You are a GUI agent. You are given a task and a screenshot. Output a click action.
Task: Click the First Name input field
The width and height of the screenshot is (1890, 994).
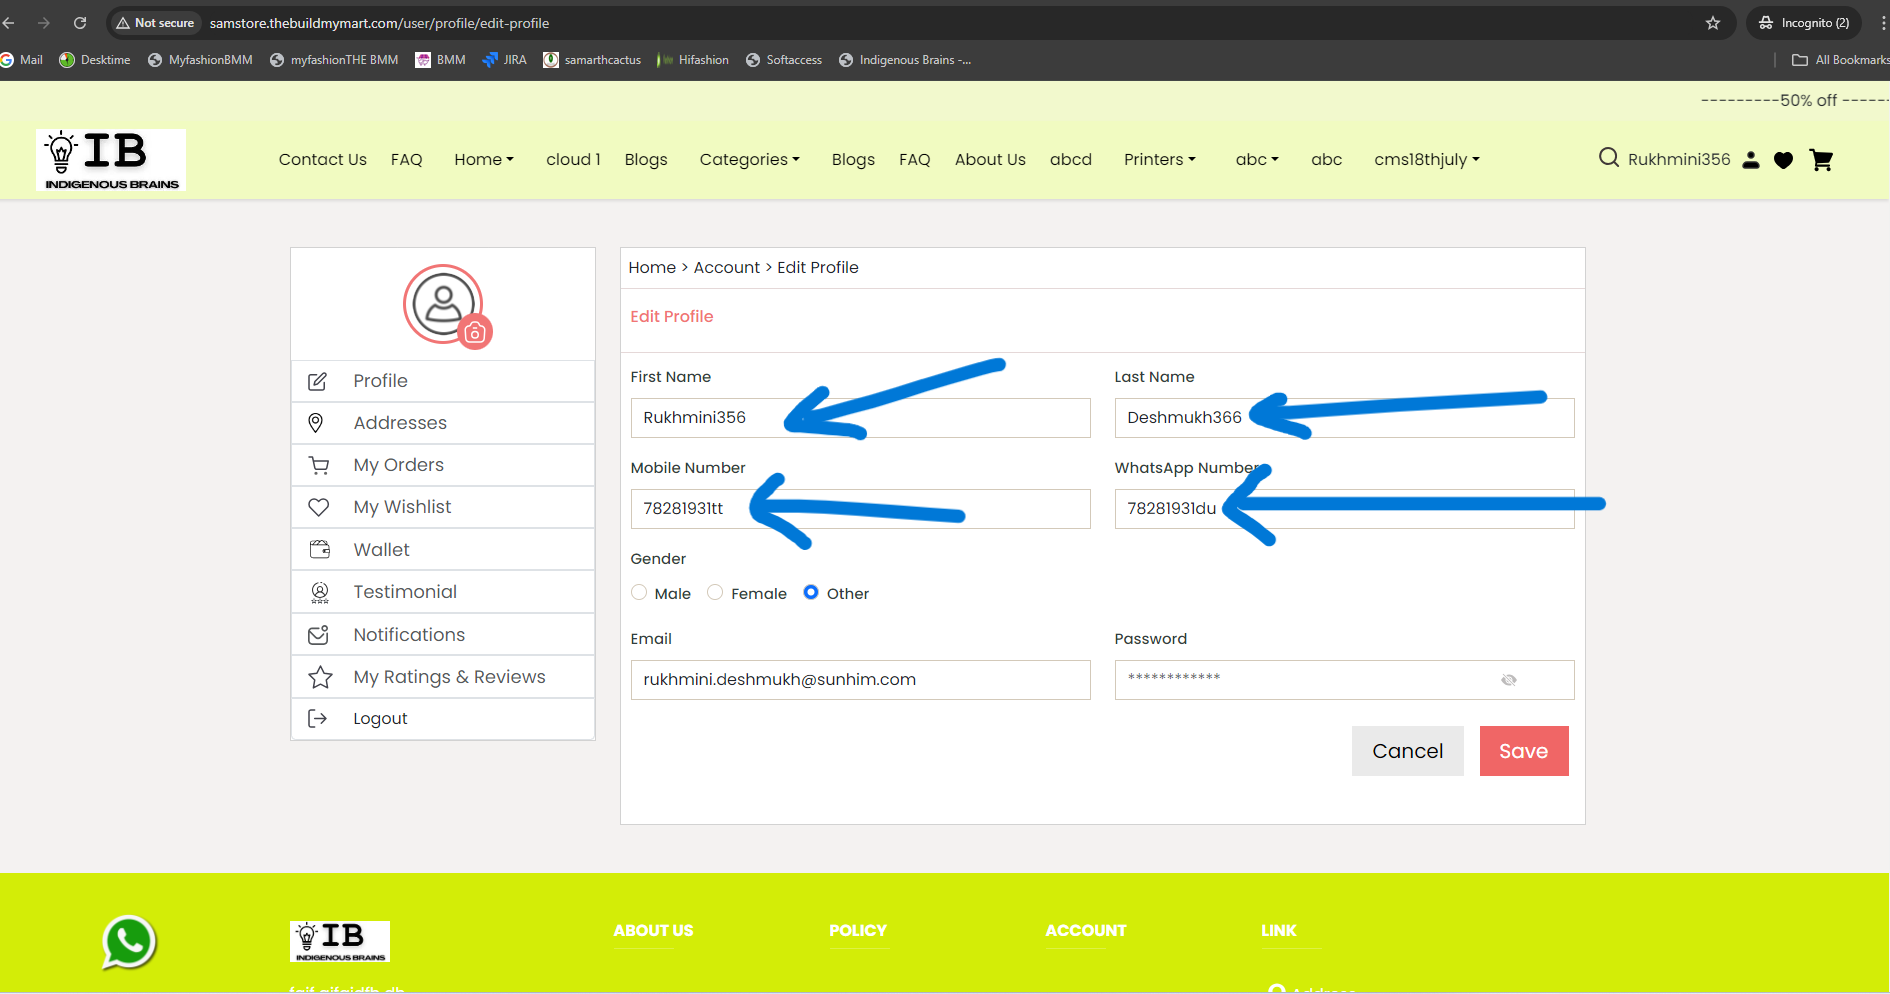860,418
